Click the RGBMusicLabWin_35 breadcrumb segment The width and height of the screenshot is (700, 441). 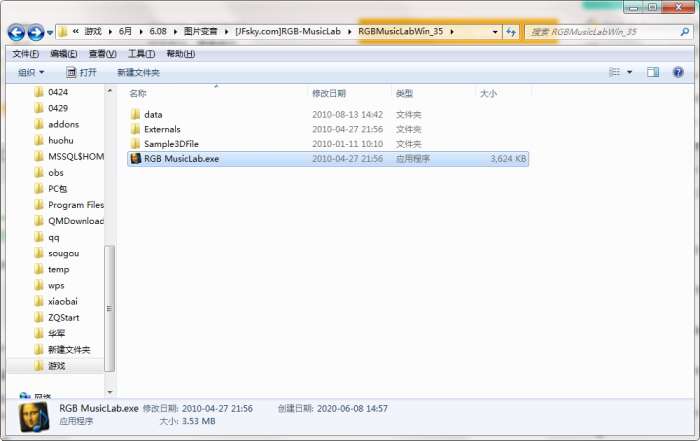tap(400, 31)
